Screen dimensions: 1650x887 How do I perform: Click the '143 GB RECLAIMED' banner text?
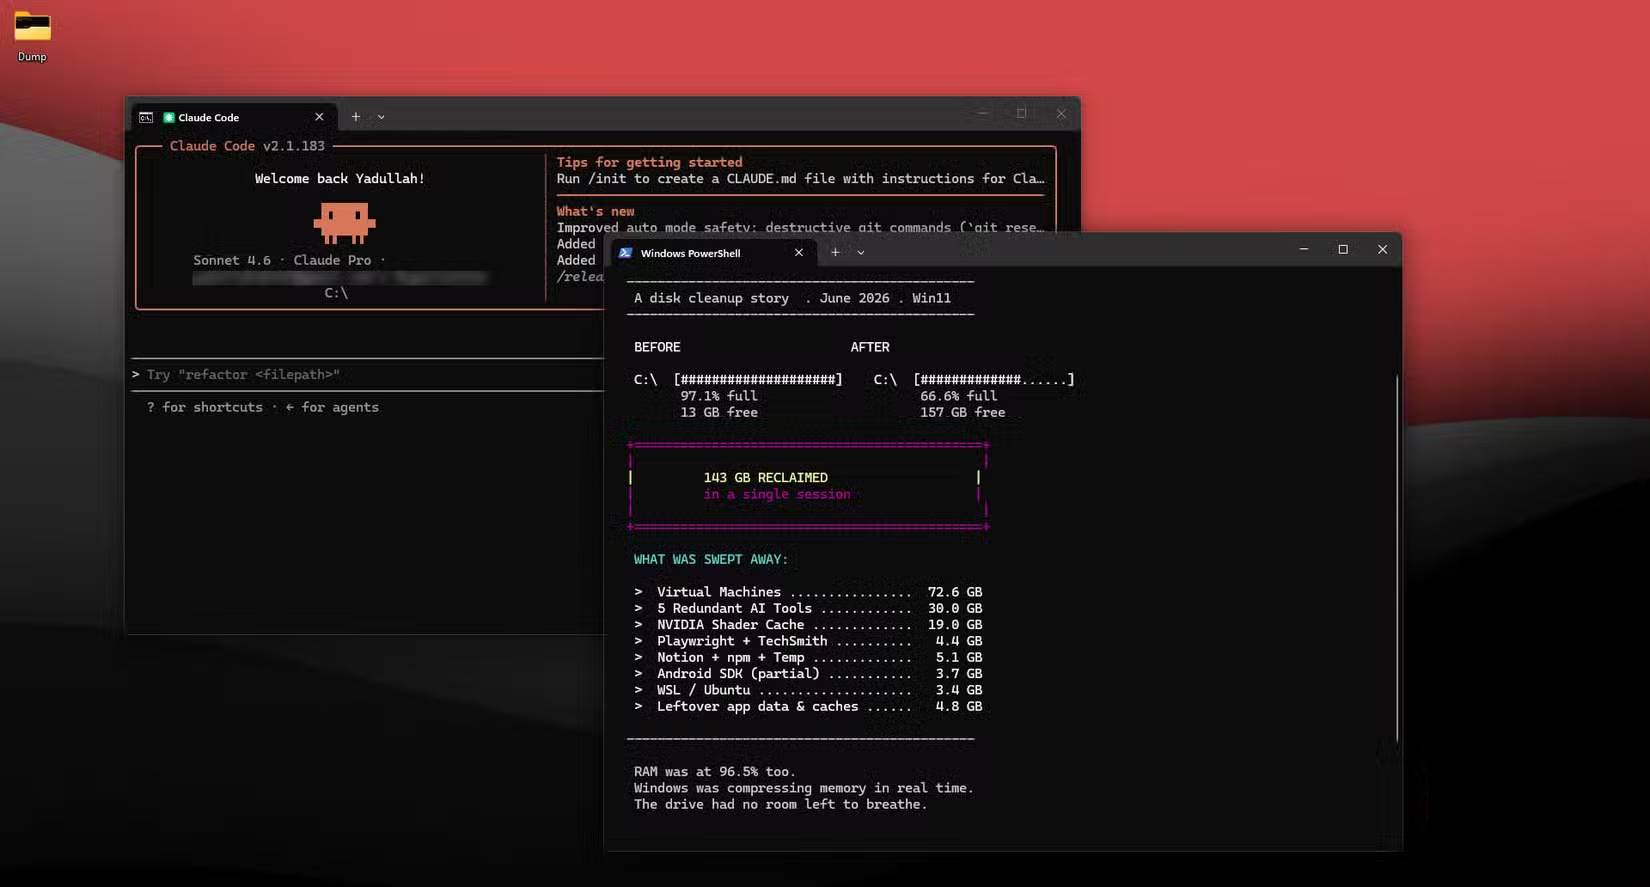pyautogui.click(x=765, y=478)
